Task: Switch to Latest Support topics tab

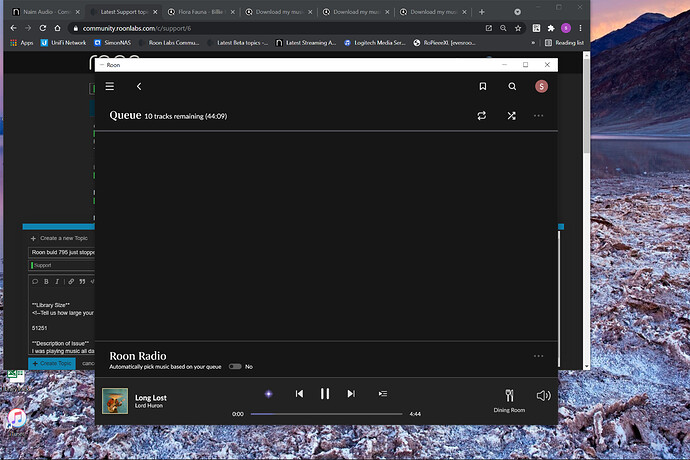Action: point(123,12)
